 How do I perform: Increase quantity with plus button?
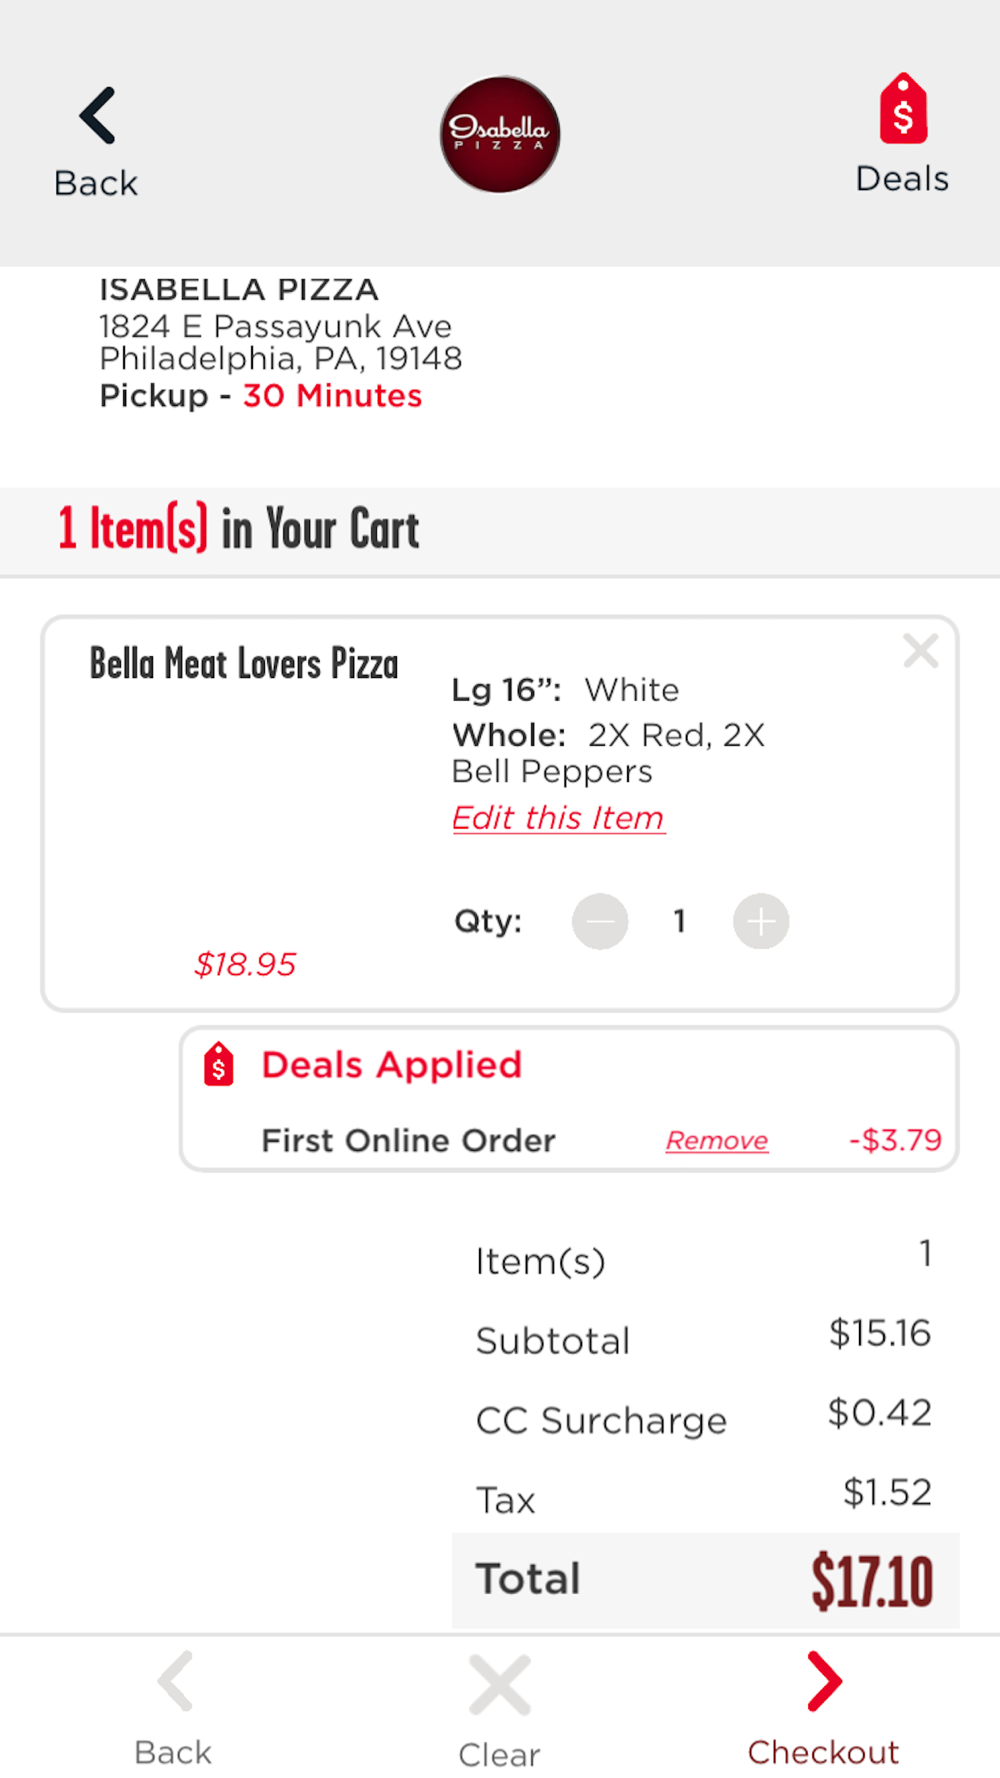click(x=761, y=921)
